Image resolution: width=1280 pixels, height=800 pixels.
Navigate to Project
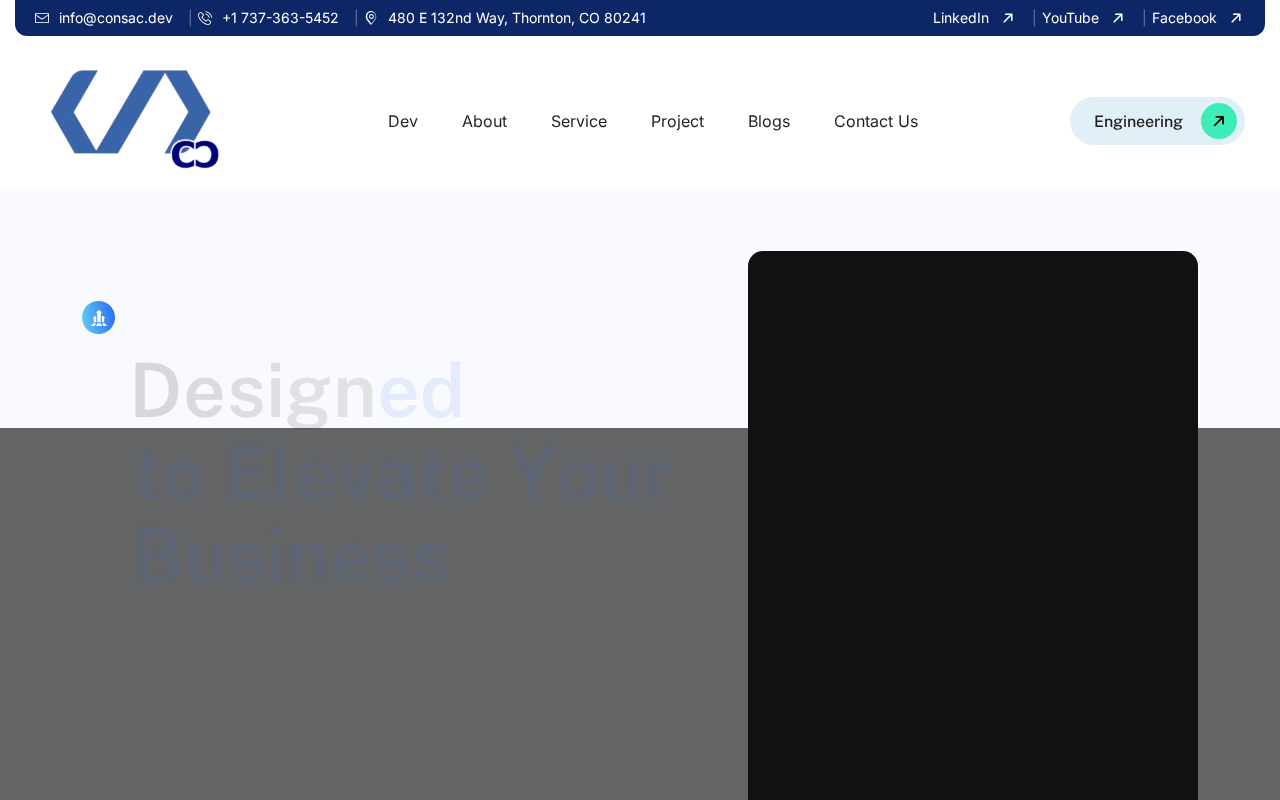coord(677,121)
